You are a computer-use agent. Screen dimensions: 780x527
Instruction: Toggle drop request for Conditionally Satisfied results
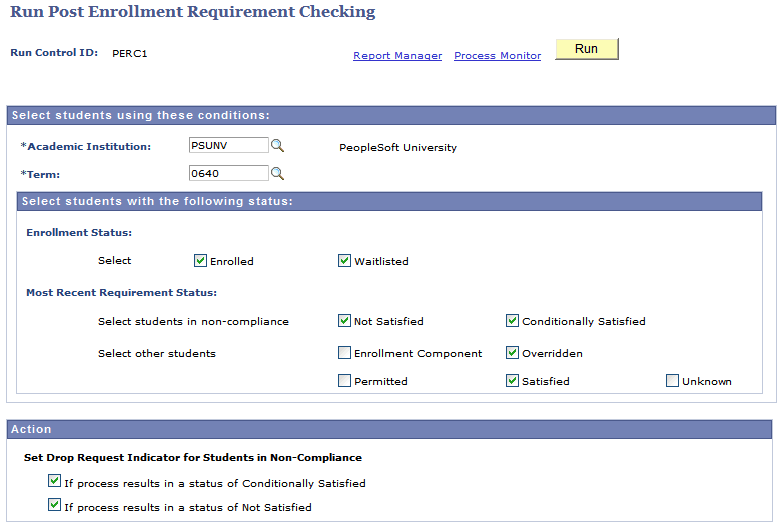tap(54, 481)
